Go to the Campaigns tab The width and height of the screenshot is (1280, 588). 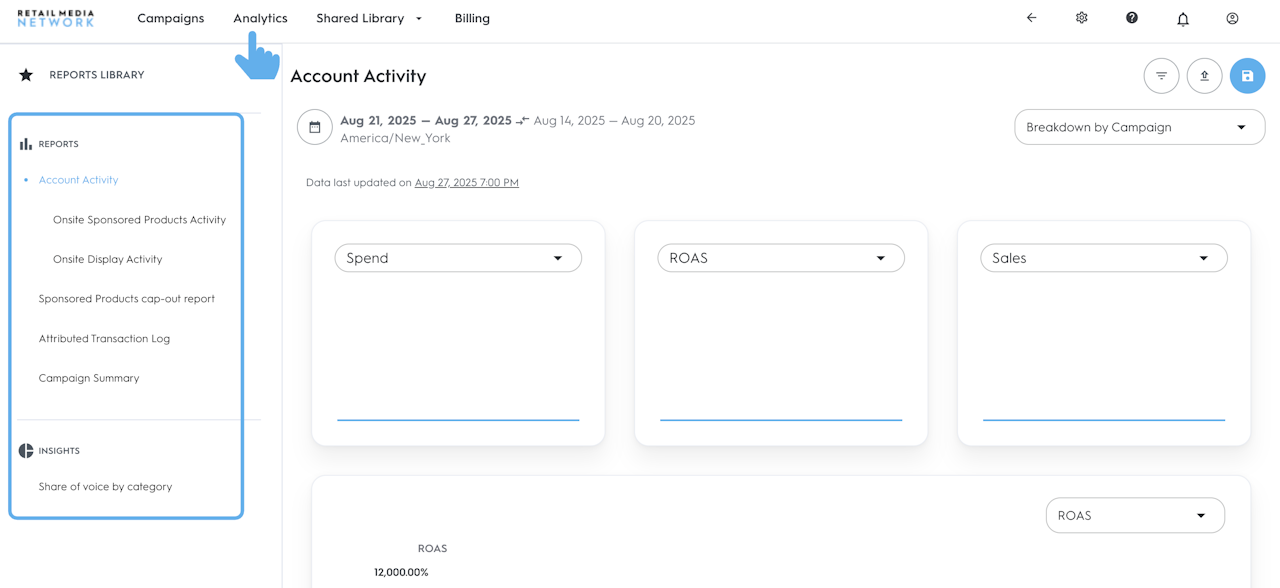click(x=171, y=18)
